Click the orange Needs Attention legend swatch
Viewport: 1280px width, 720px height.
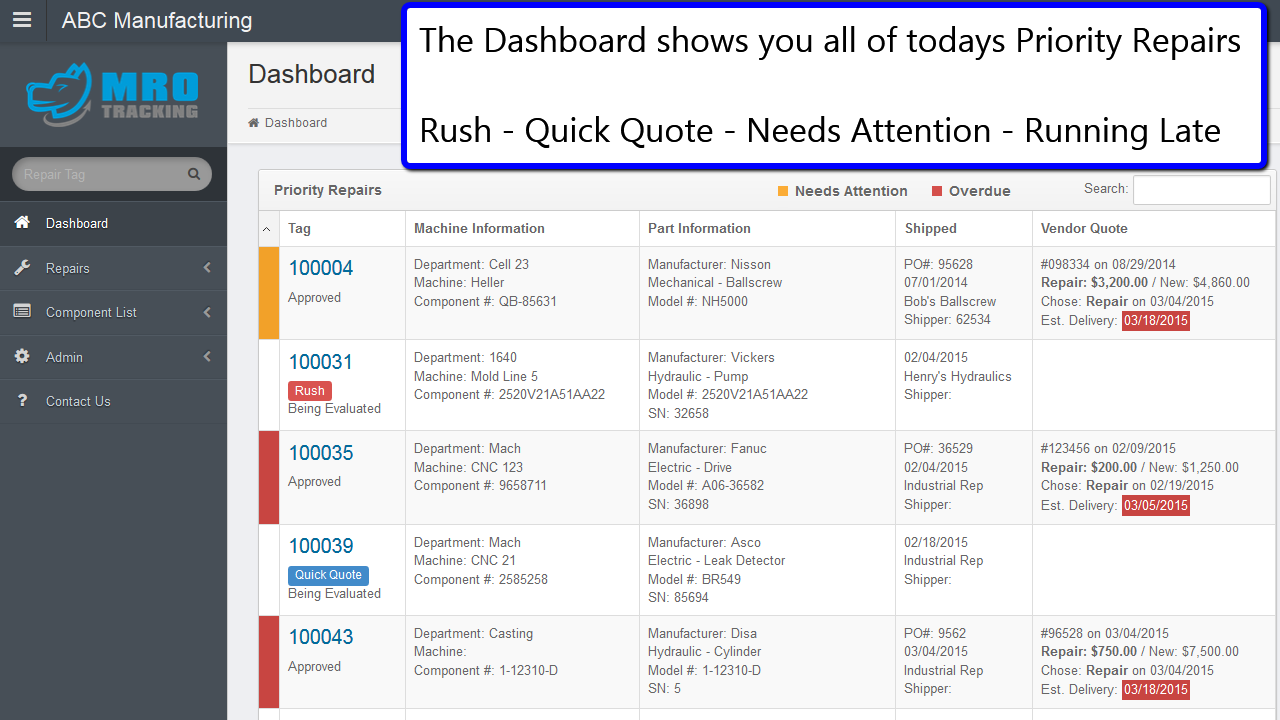click(x=783, y=191)
